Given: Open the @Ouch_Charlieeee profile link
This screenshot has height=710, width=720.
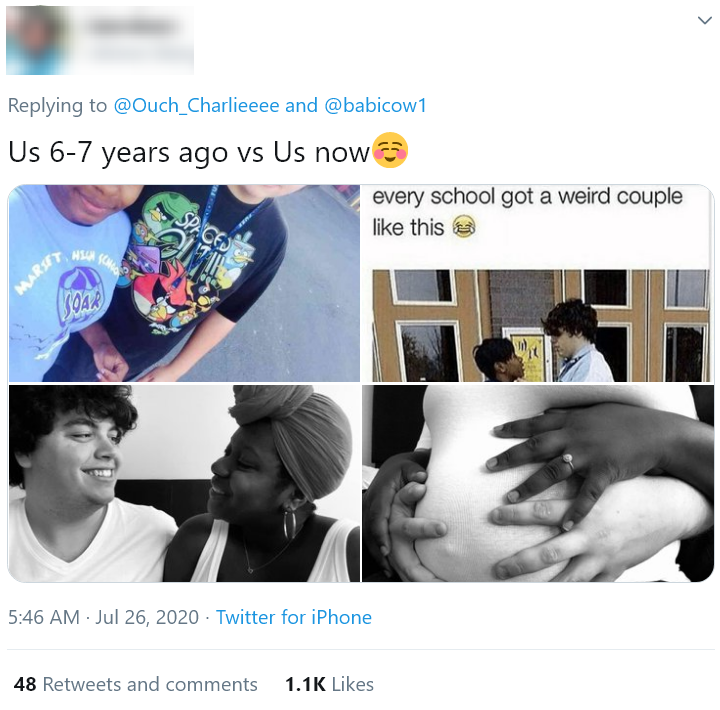Looking at the screenshot, I should click(x=196, y=106).
